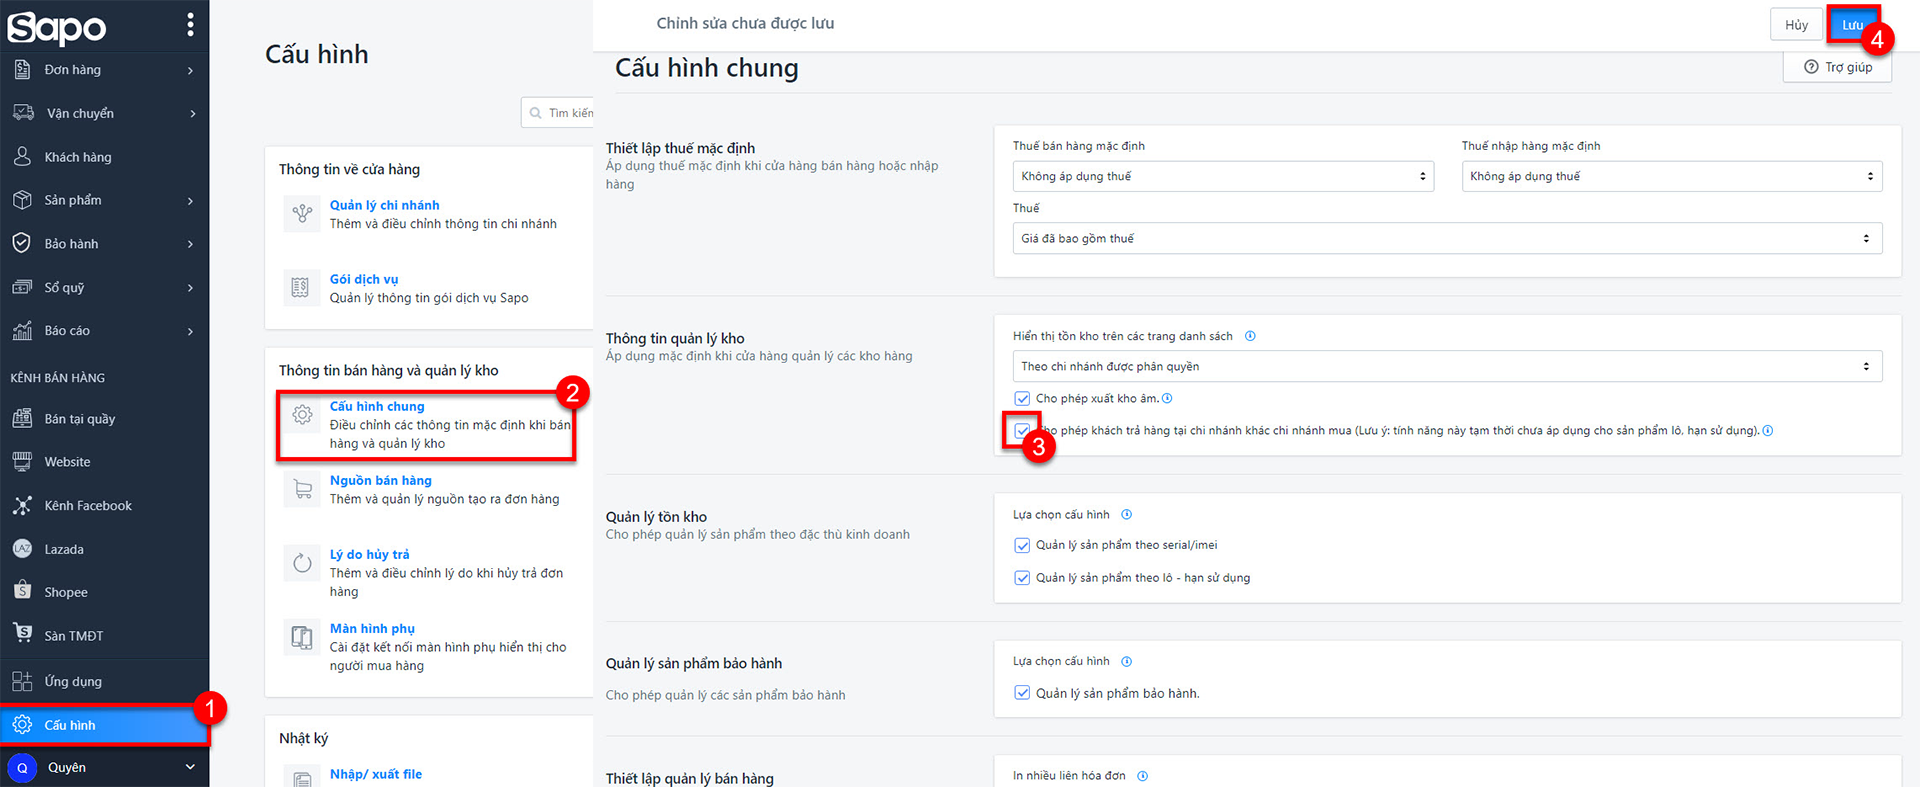Click the Gói dịch vụ icon
This screenshot has height=787, width=1920.
point(300,288)
